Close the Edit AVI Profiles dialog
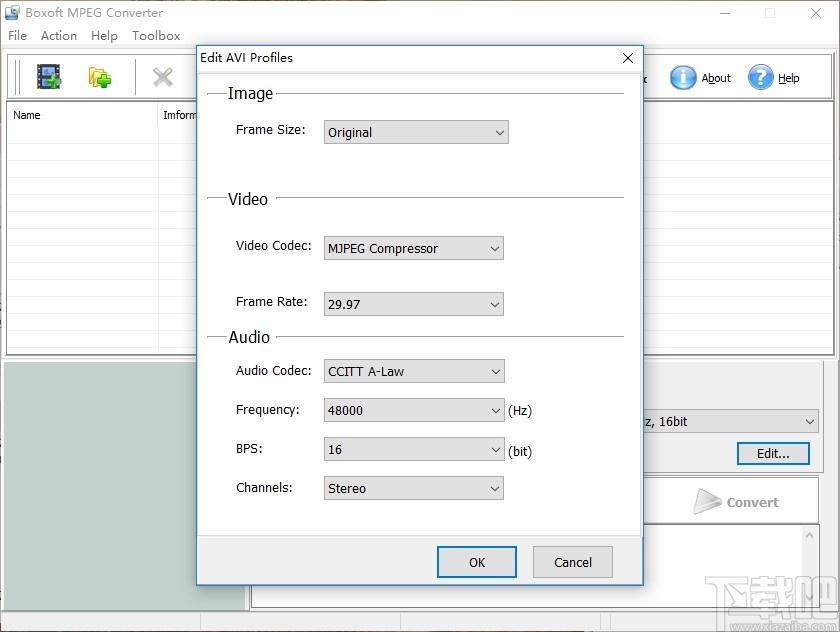Viewport: 840px width, 632px height. (628, 58)
